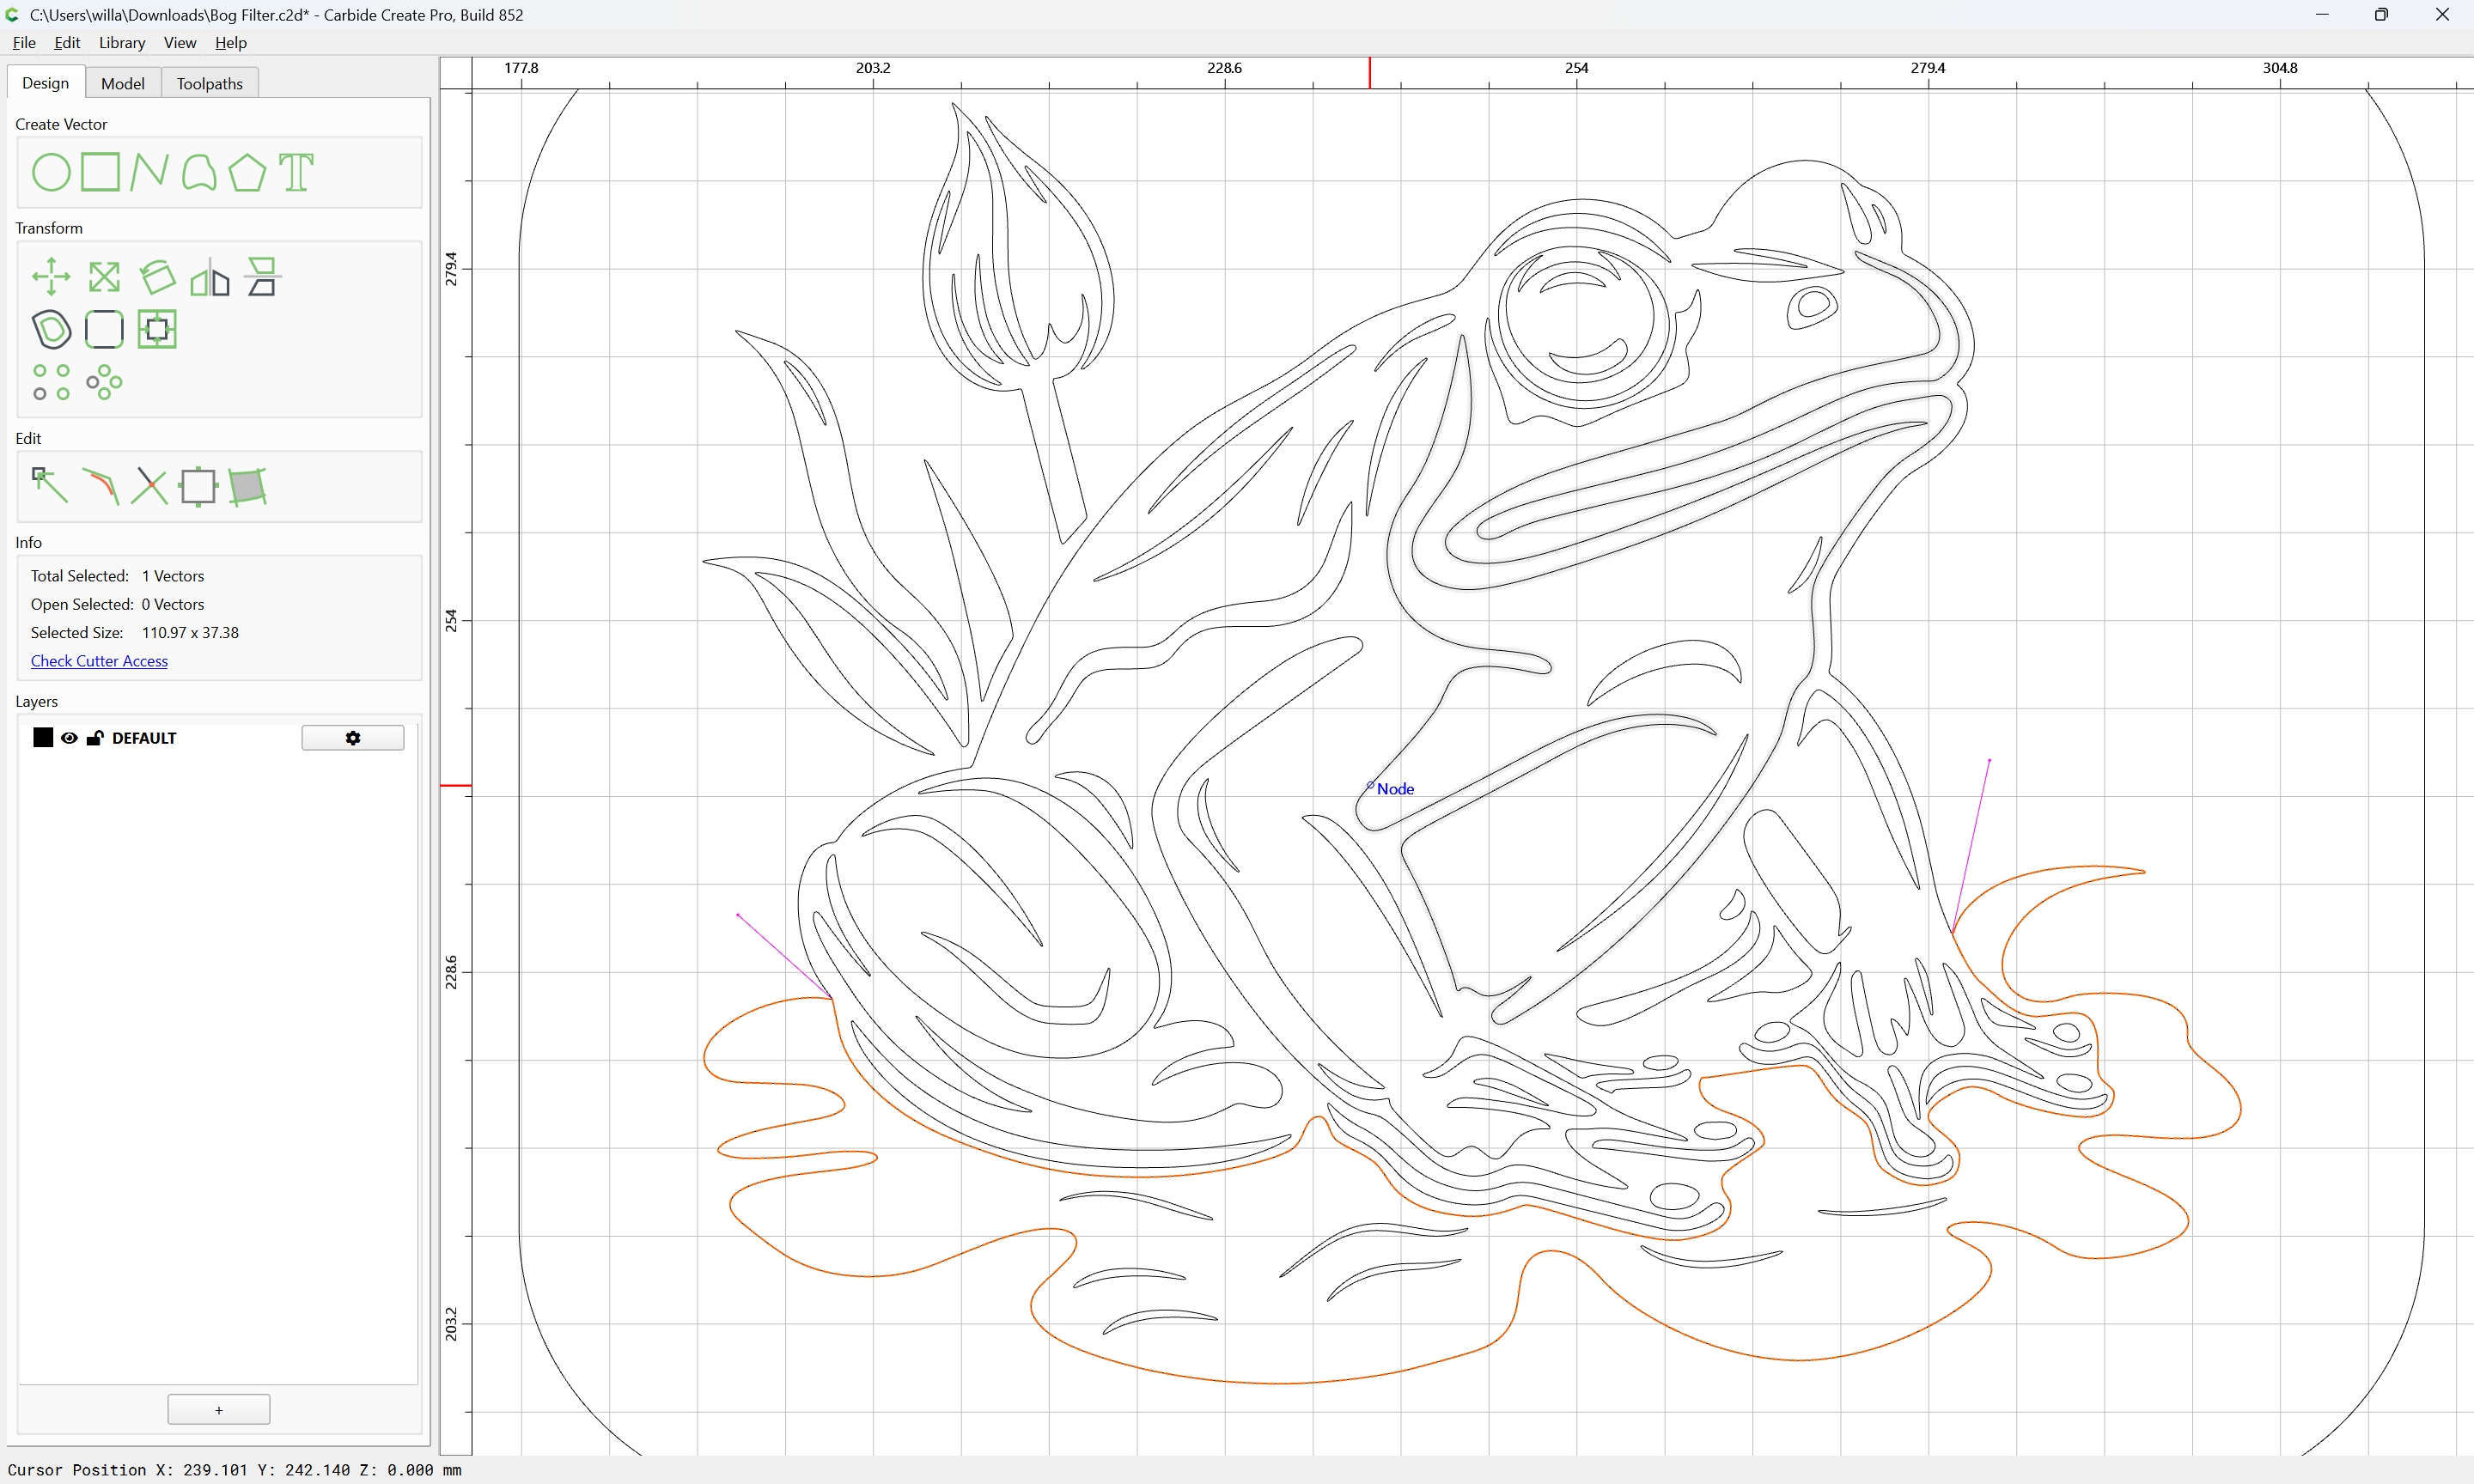Activate the shaded-rectangle edit tool
2474x1484 pixels.
(247, 486)
